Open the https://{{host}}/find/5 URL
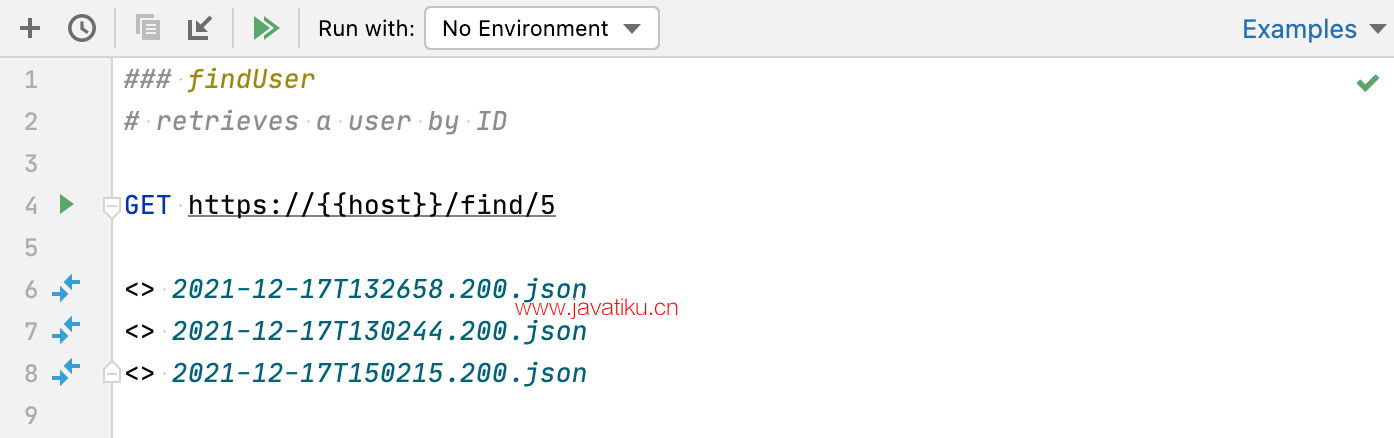The height and width of the screenshot is (438, 1394). click(x=371, y=206)
